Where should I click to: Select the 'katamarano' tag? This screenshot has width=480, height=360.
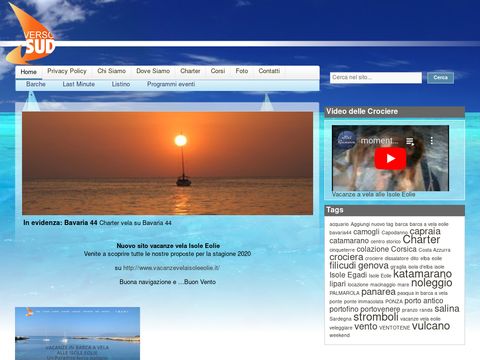coord(422,274)
